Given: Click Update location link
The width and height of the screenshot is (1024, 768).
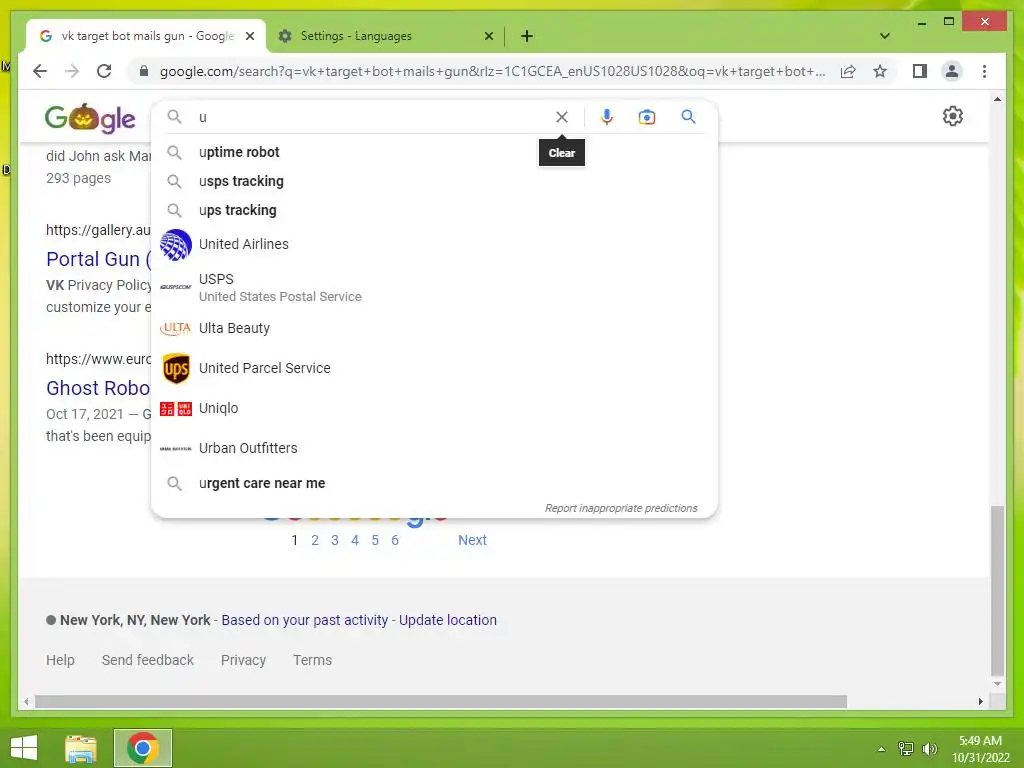Looking at the screenshot, I should coord(448,620).
